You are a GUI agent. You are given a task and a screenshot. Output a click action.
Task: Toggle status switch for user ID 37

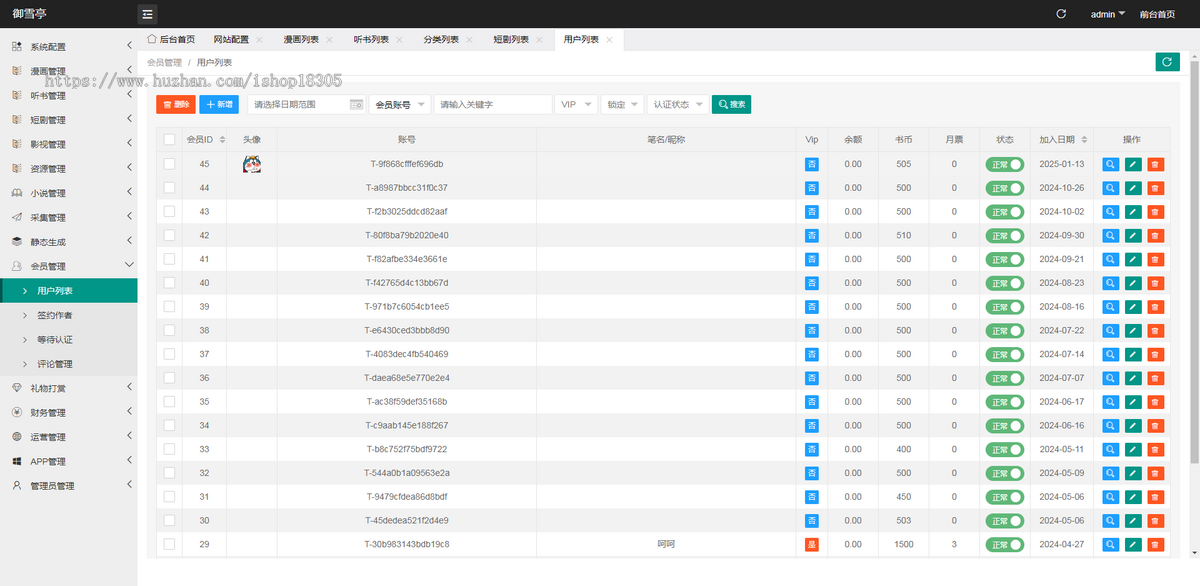[x=1005, y=355]
